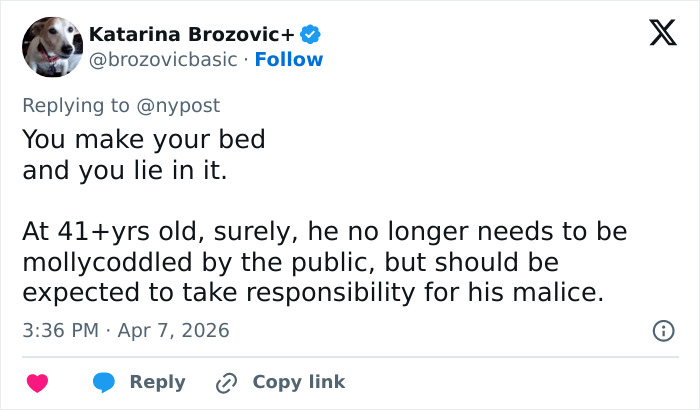This screenshot has width=700, height=410.
Task: Follow Katarina Brozovic
Action: [x=289, y=59]
